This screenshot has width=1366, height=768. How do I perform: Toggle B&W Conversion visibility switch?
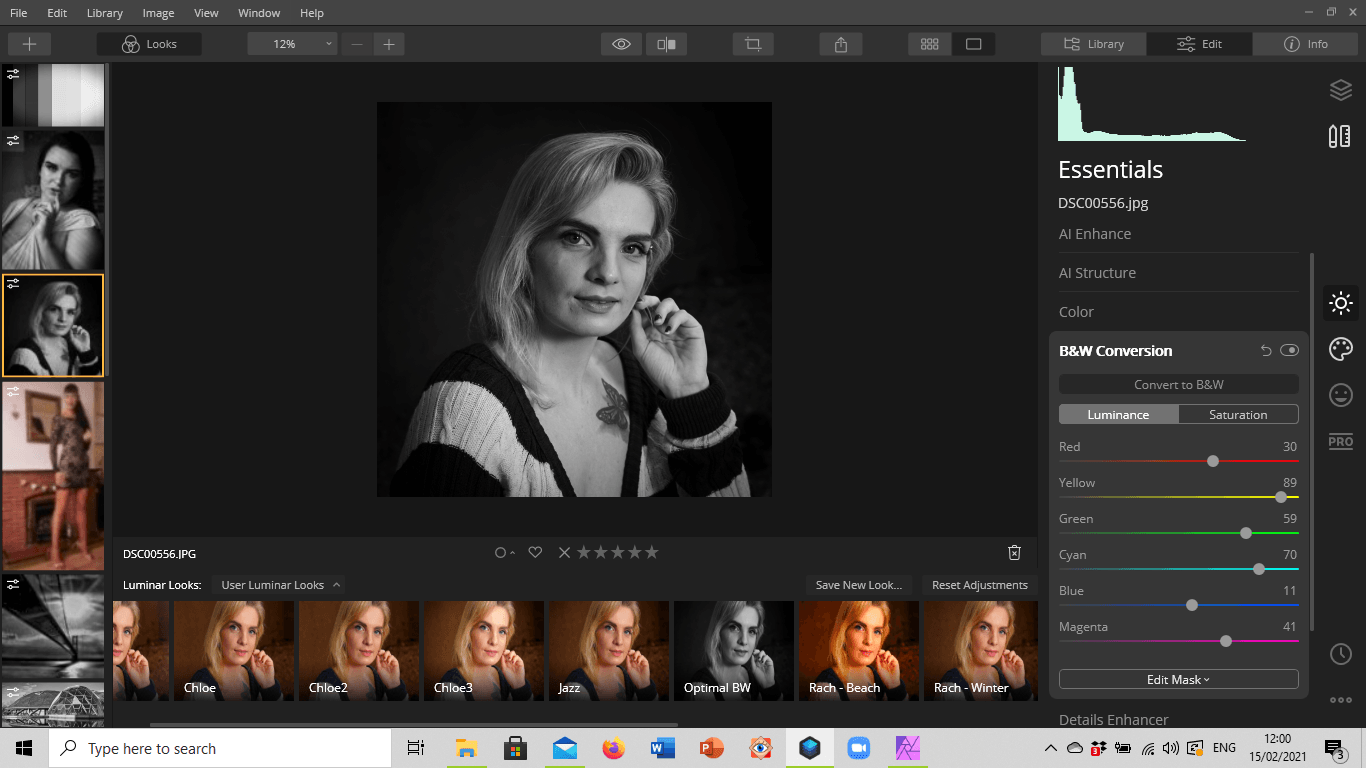[1289, 351]
